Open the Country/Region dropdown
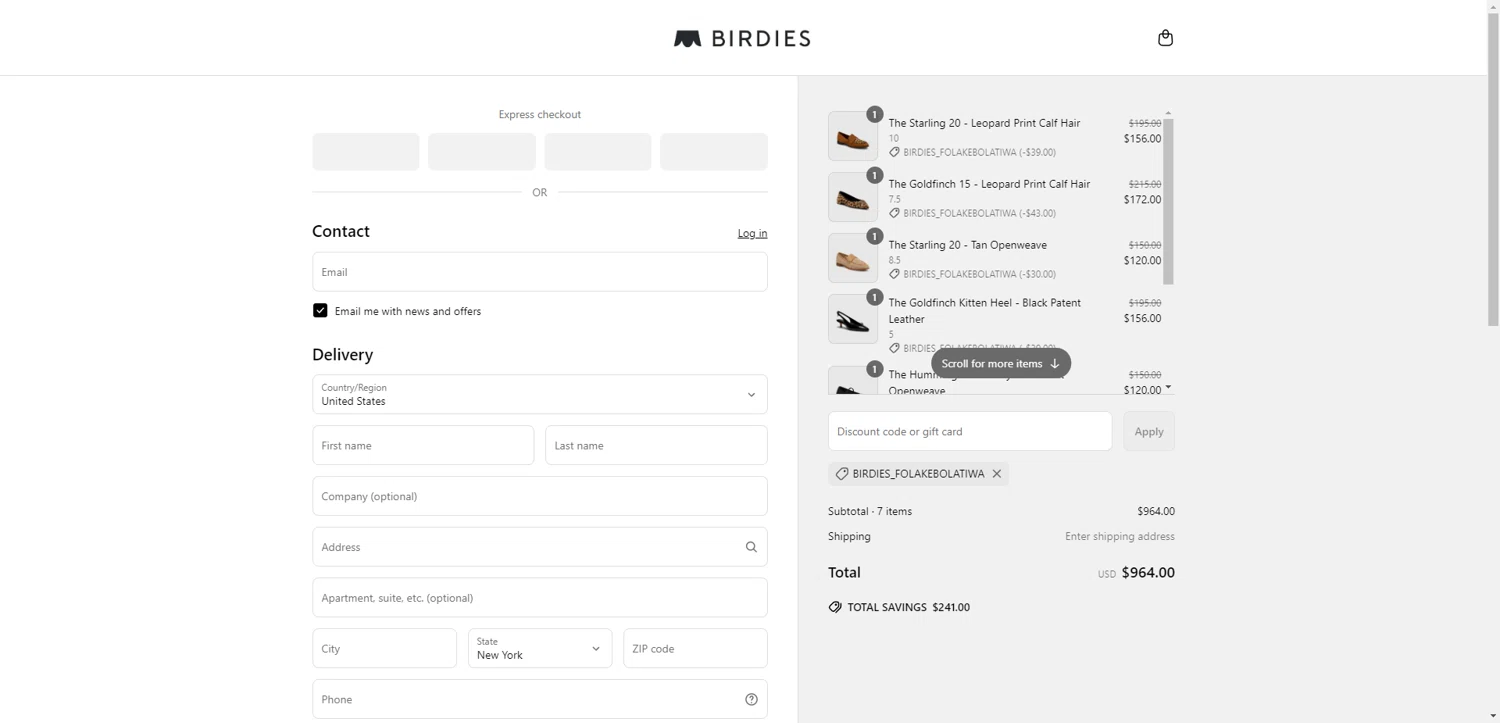Screen dimensions: 1500x723 (x=540, y=395)
